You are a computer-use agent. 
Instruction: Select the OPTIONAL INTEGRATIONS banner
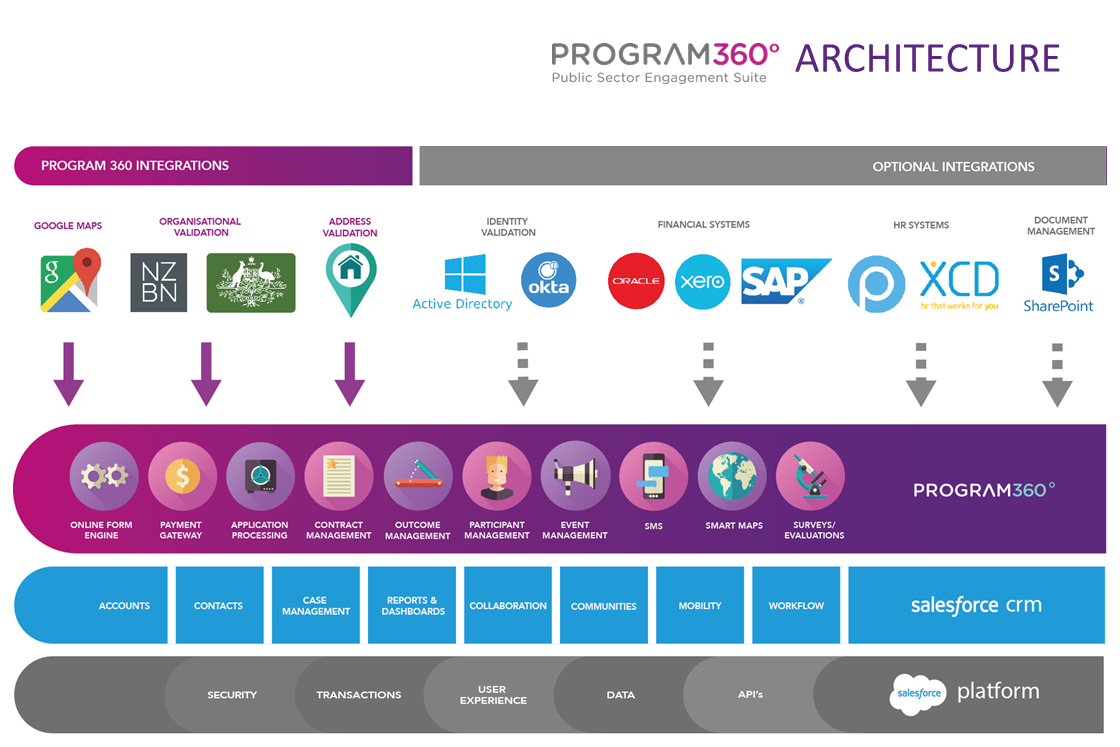[x=763, y=166]
